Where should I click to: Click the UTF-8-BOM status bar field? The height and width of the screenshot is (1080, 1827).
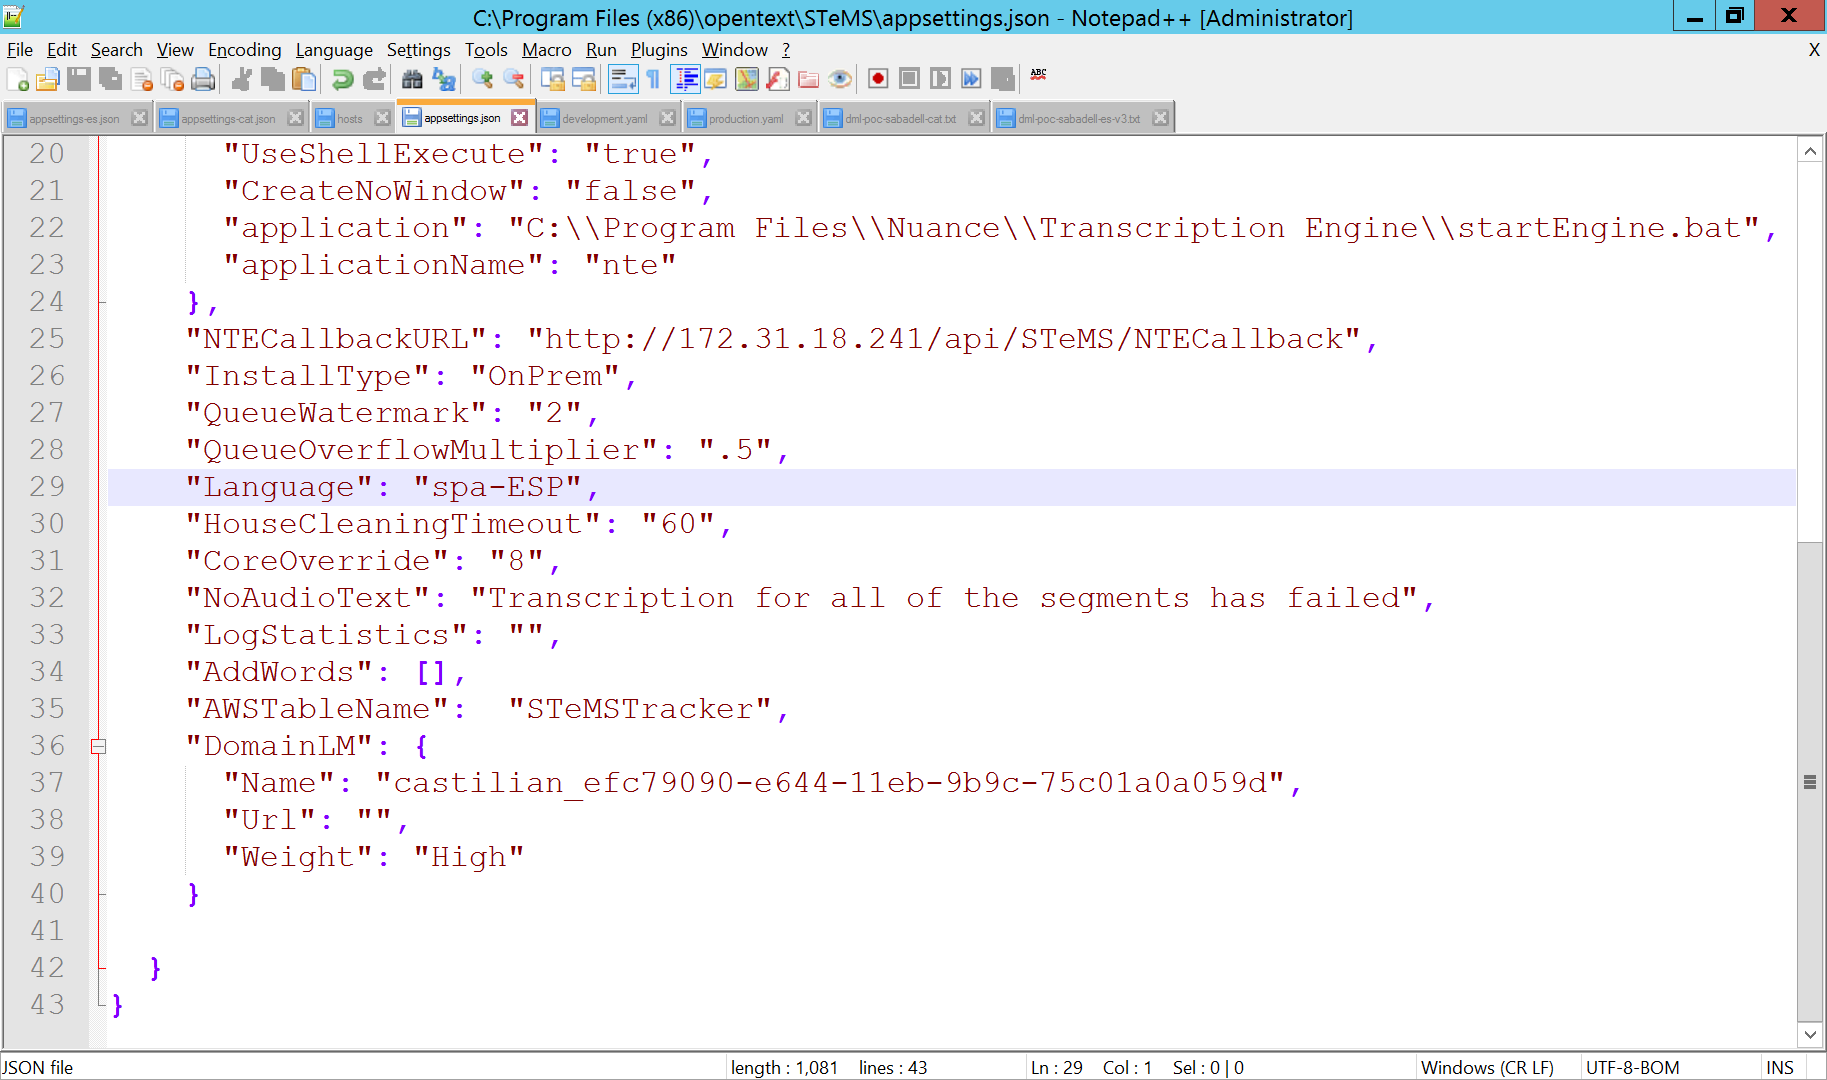tap(1633, 1067)
